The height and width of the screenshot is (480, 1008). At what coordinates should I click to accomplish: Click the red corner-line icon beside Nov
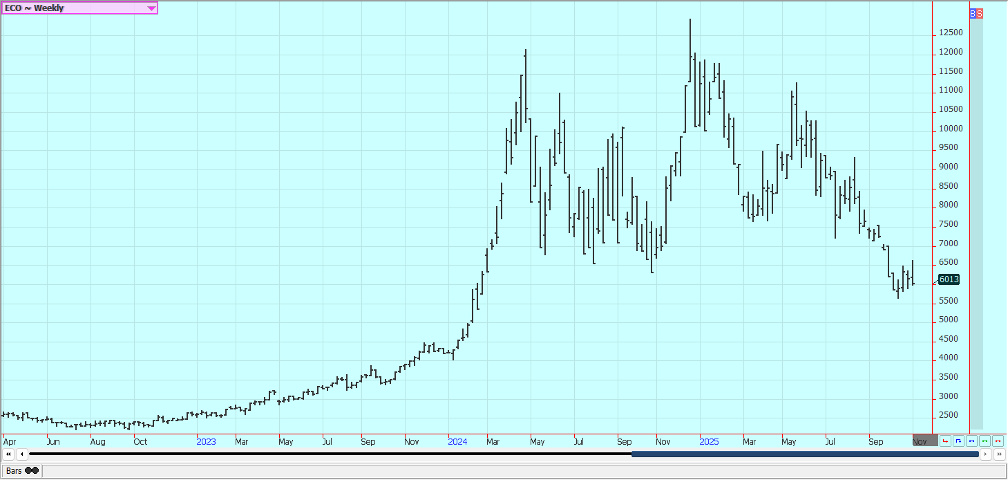945,440
